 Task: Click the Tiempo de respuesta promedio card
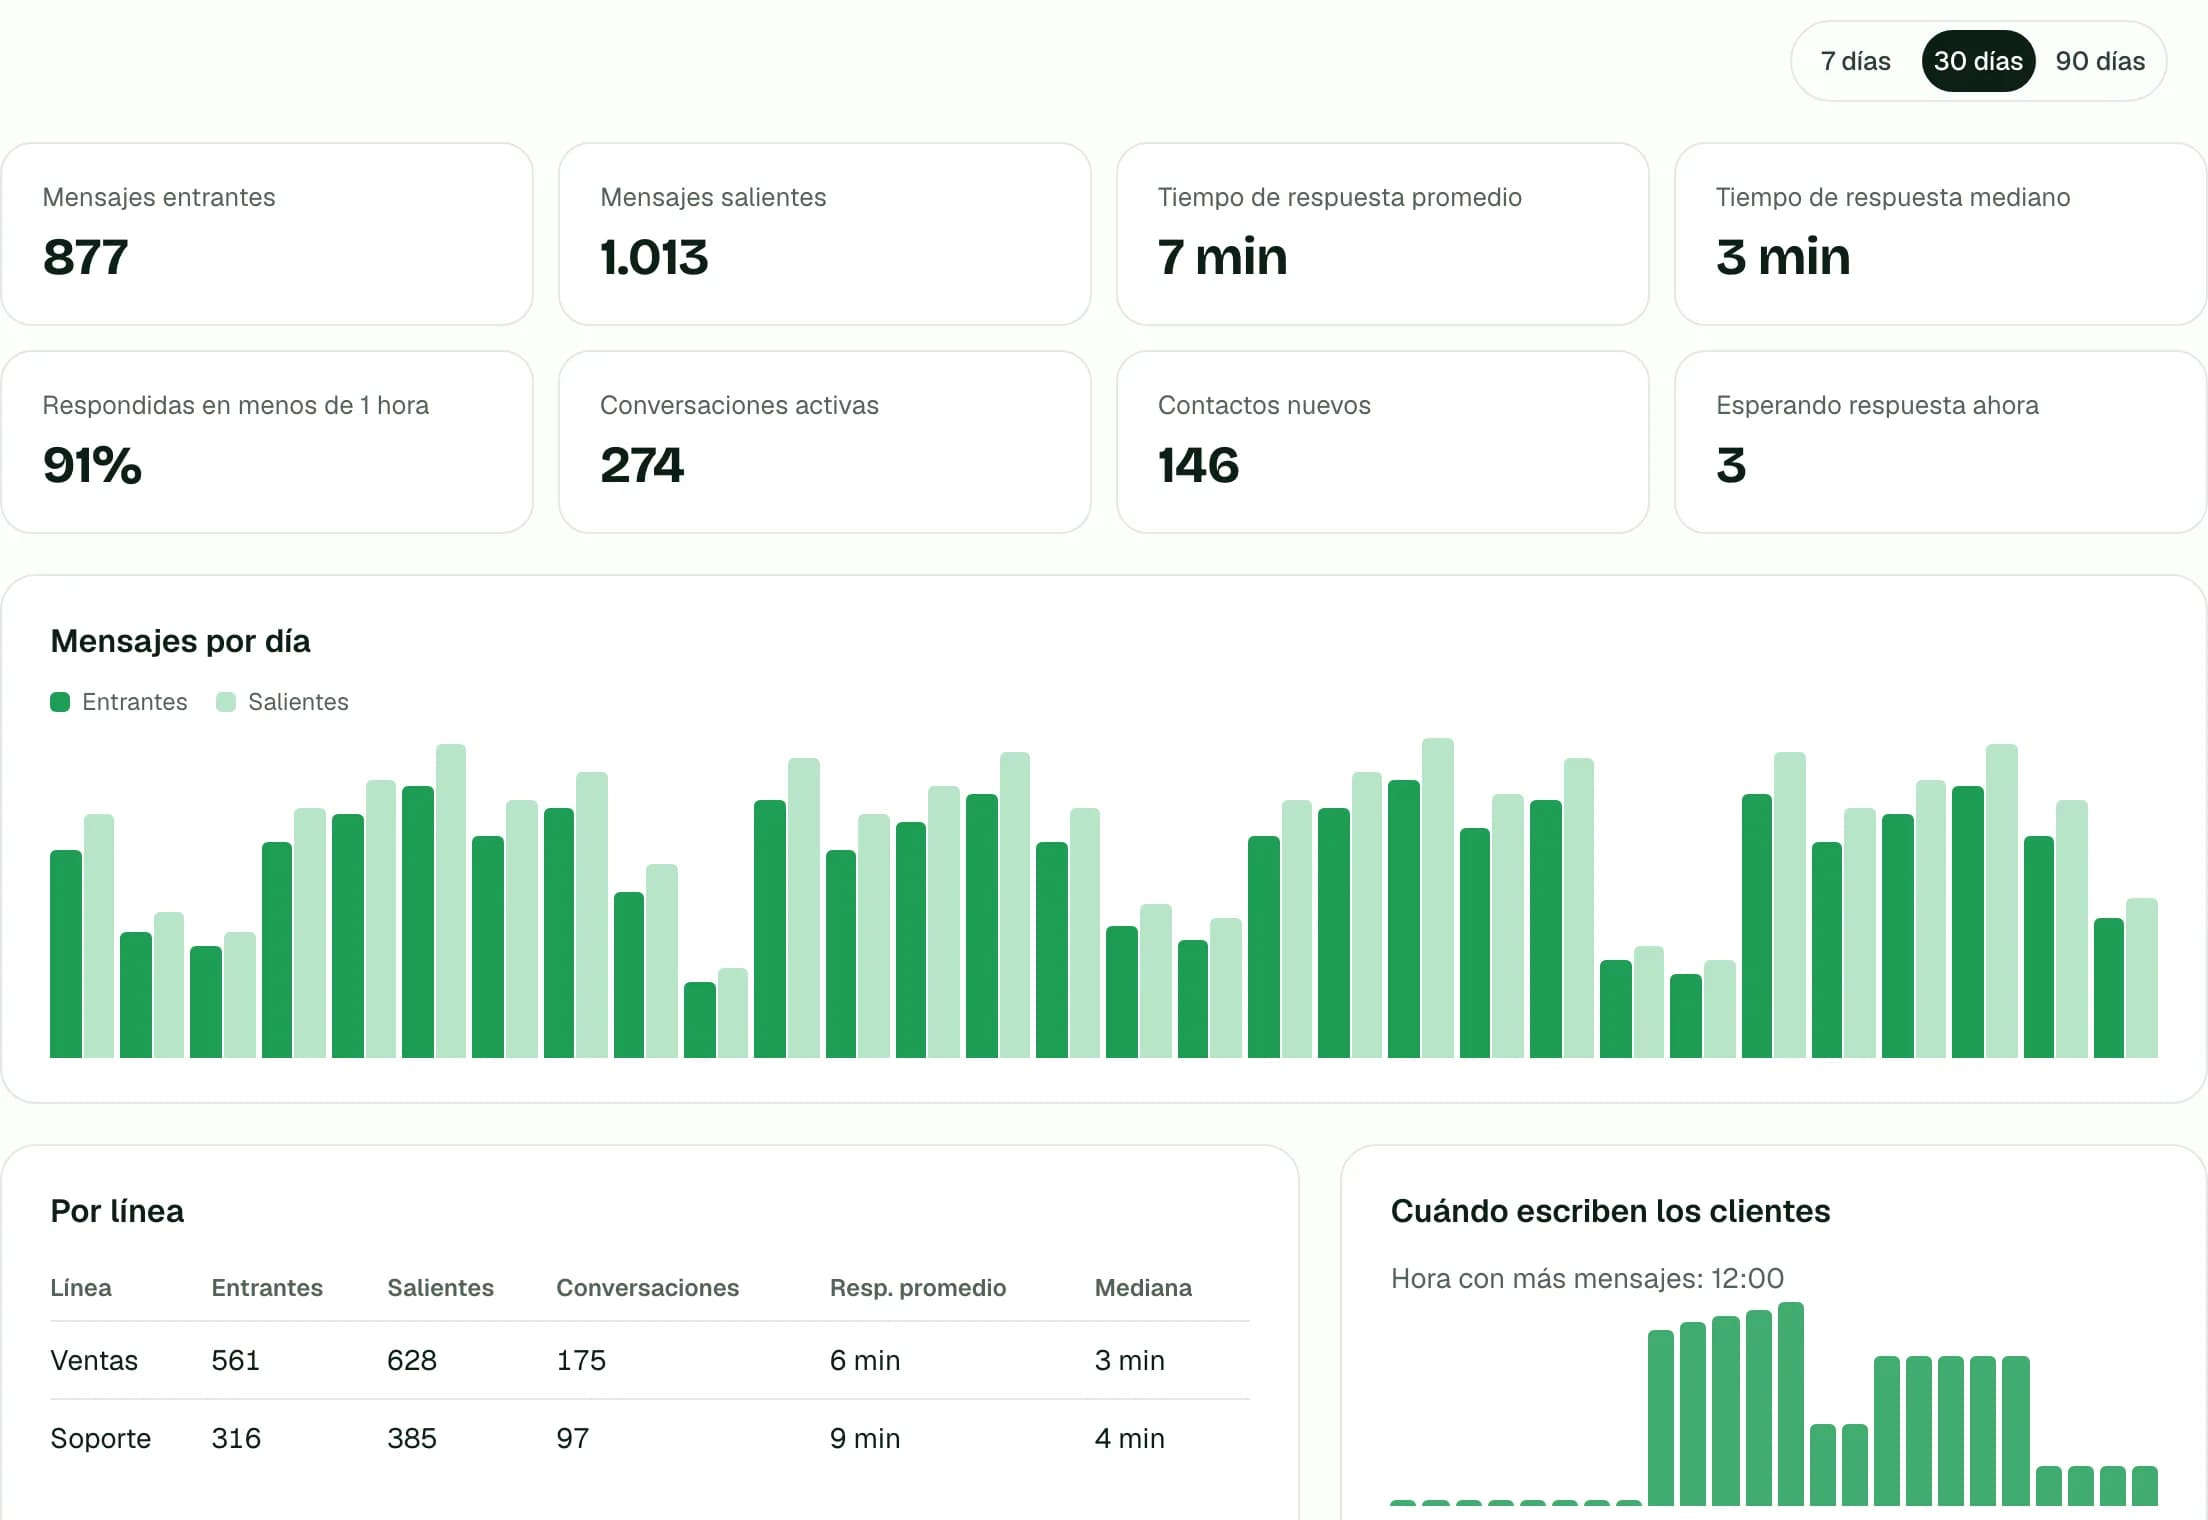[x=1383, y=234]
